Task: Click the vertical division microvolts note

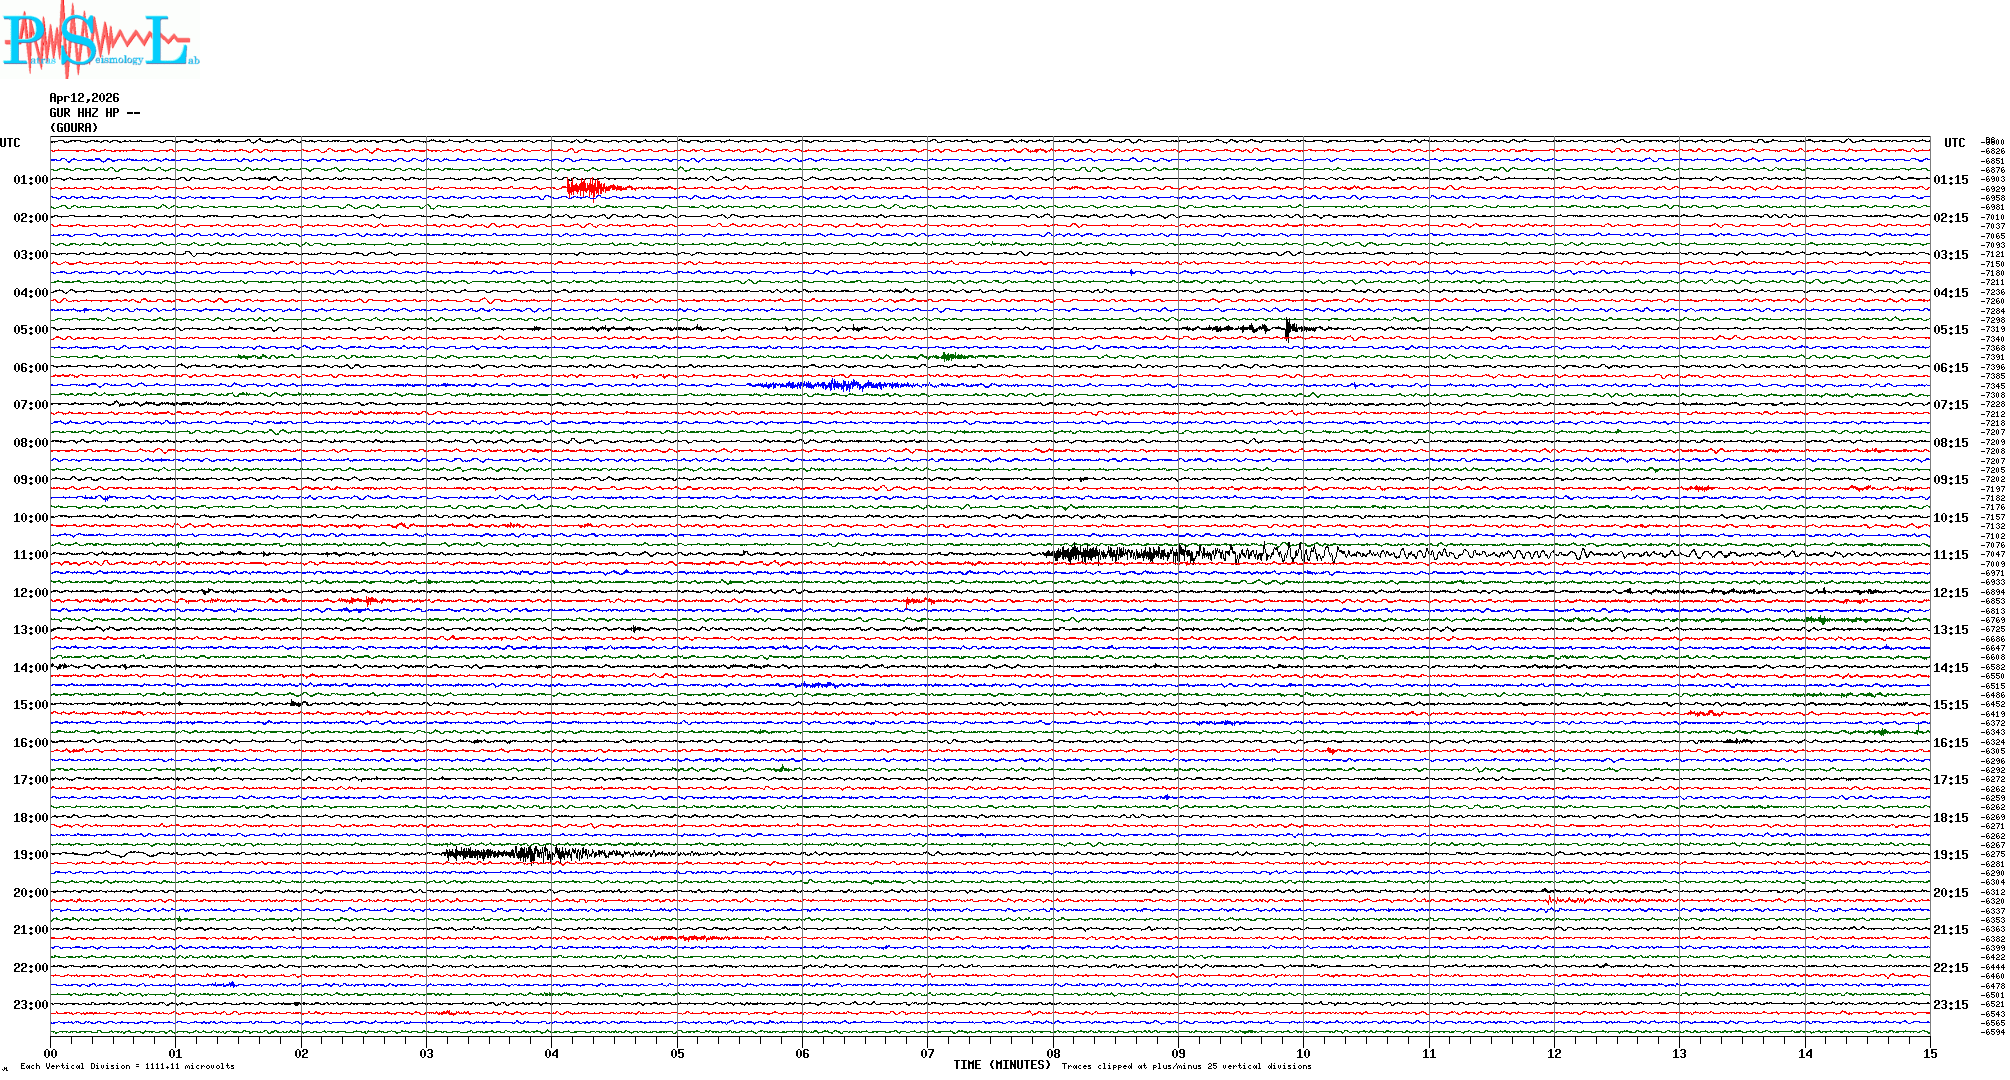Action: click(x=127, y=1066)
